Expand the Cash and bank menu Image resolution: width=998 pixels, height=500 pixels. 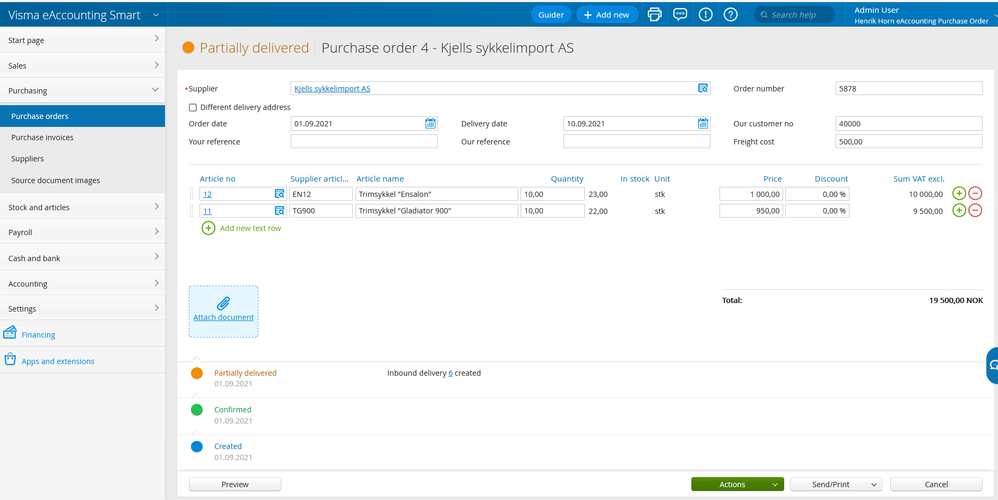(x=83, y=258)
